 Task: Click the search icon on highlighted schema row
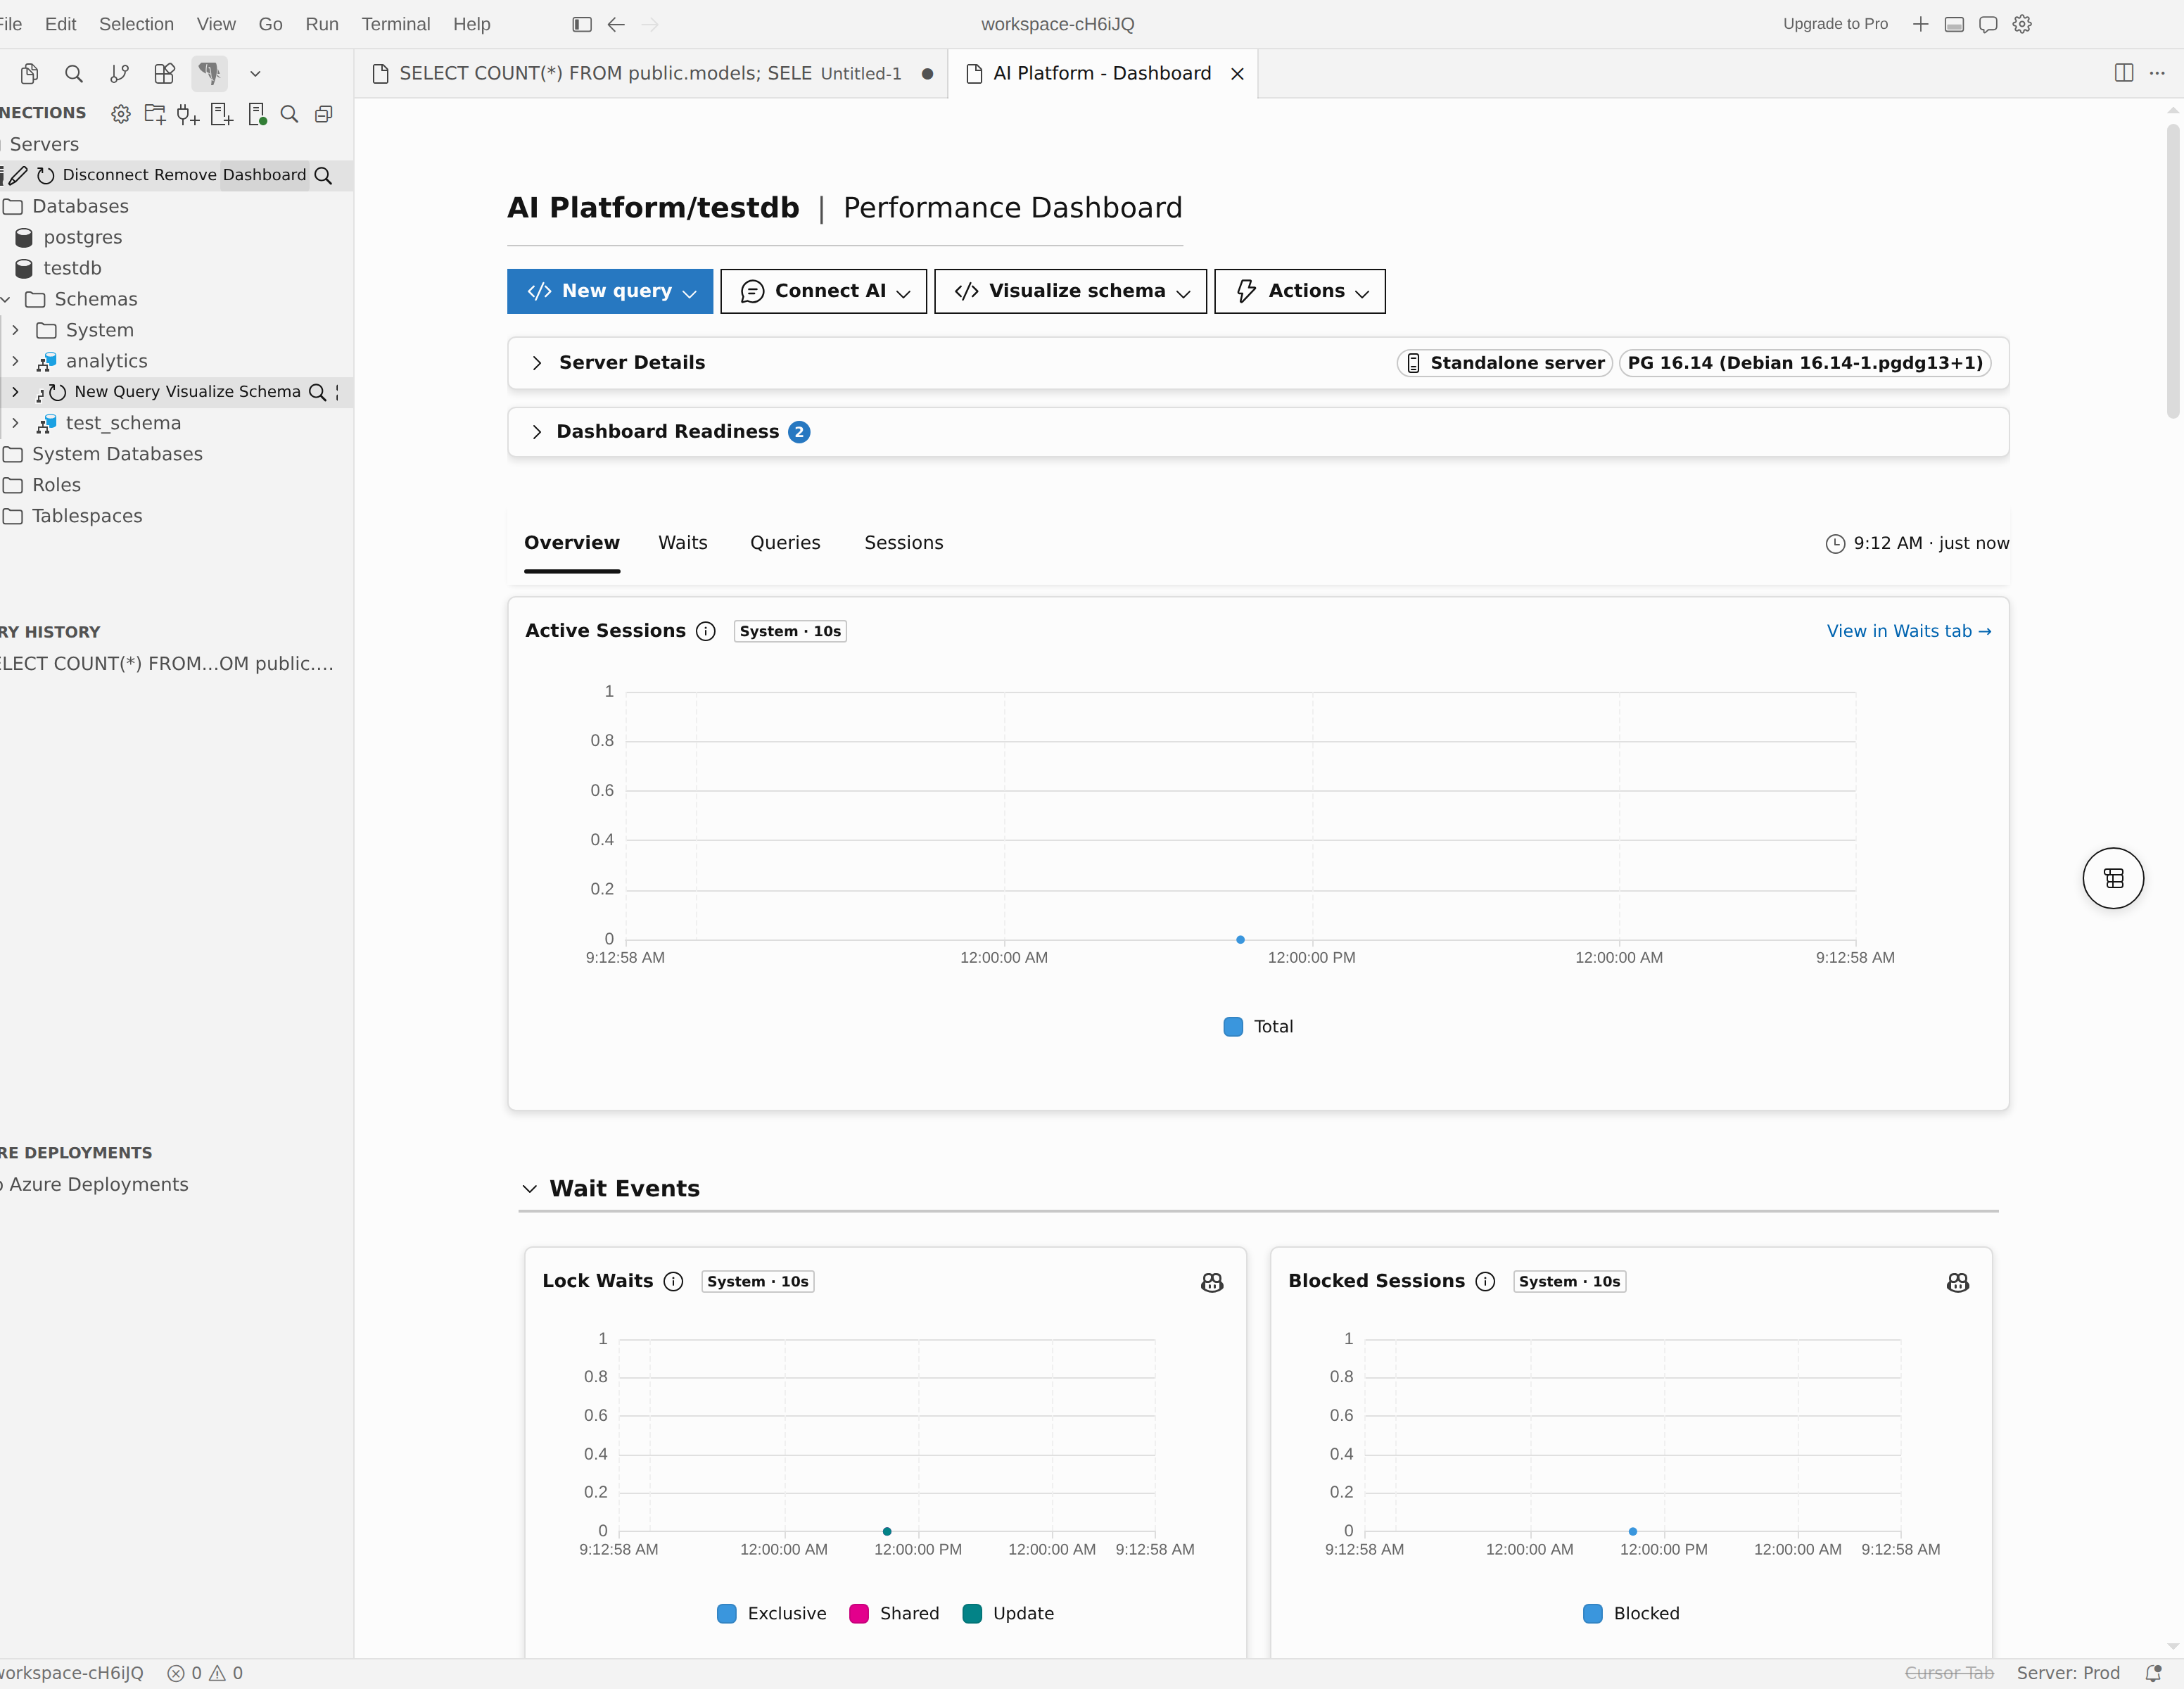pyautogui.click(x=317, y=392)
